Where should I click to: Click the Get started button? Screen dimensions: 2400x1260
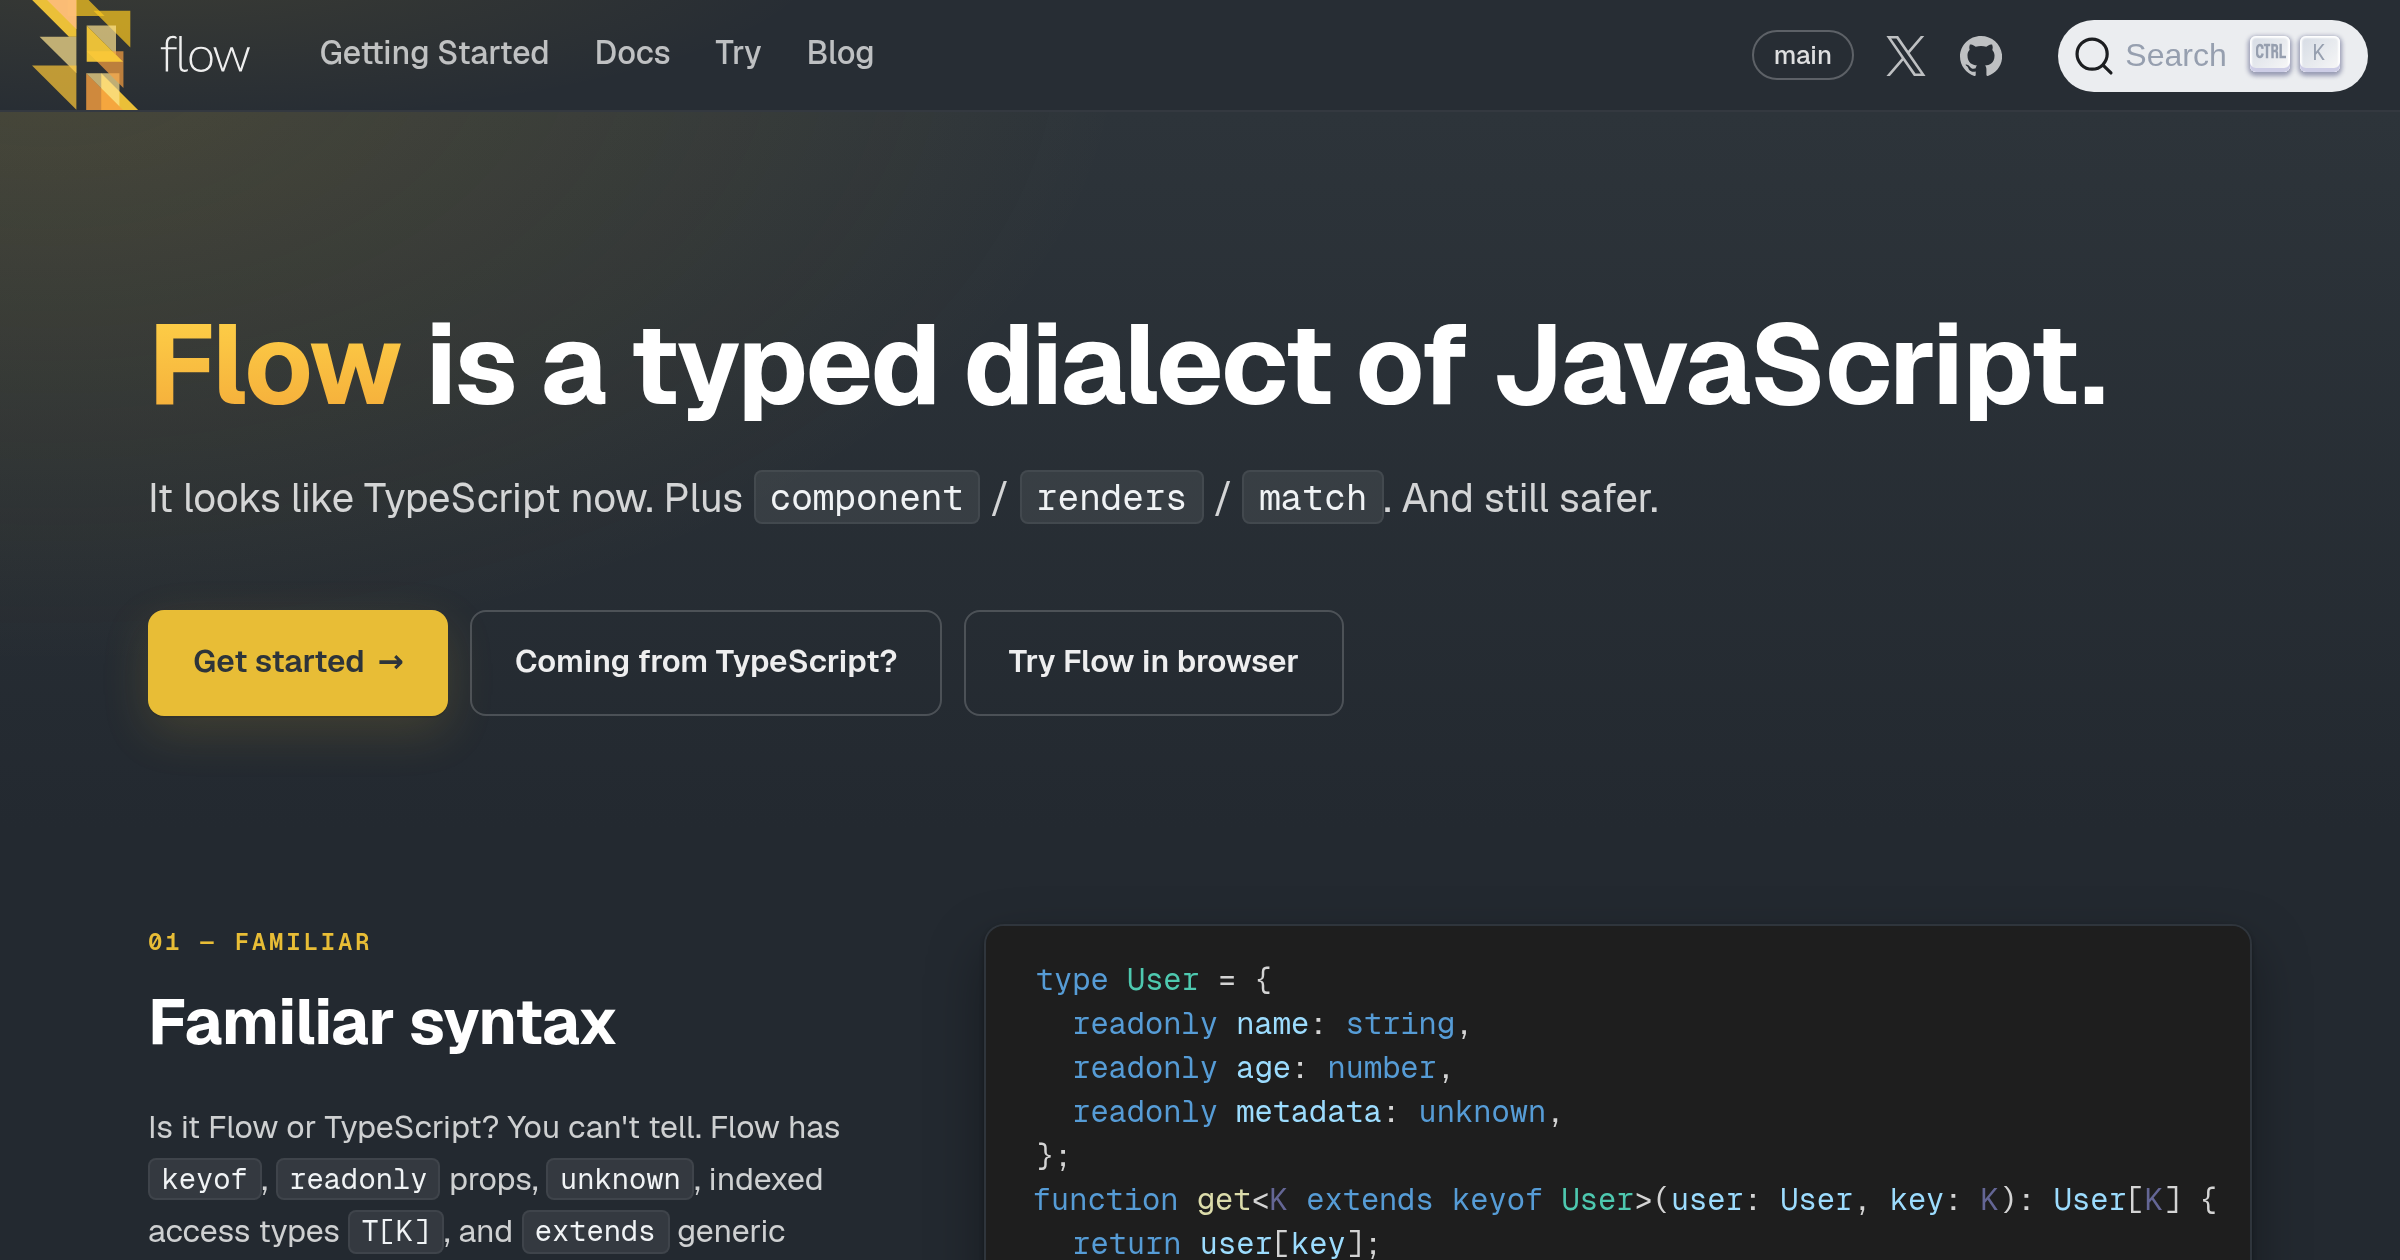click(x=298, y=662)
